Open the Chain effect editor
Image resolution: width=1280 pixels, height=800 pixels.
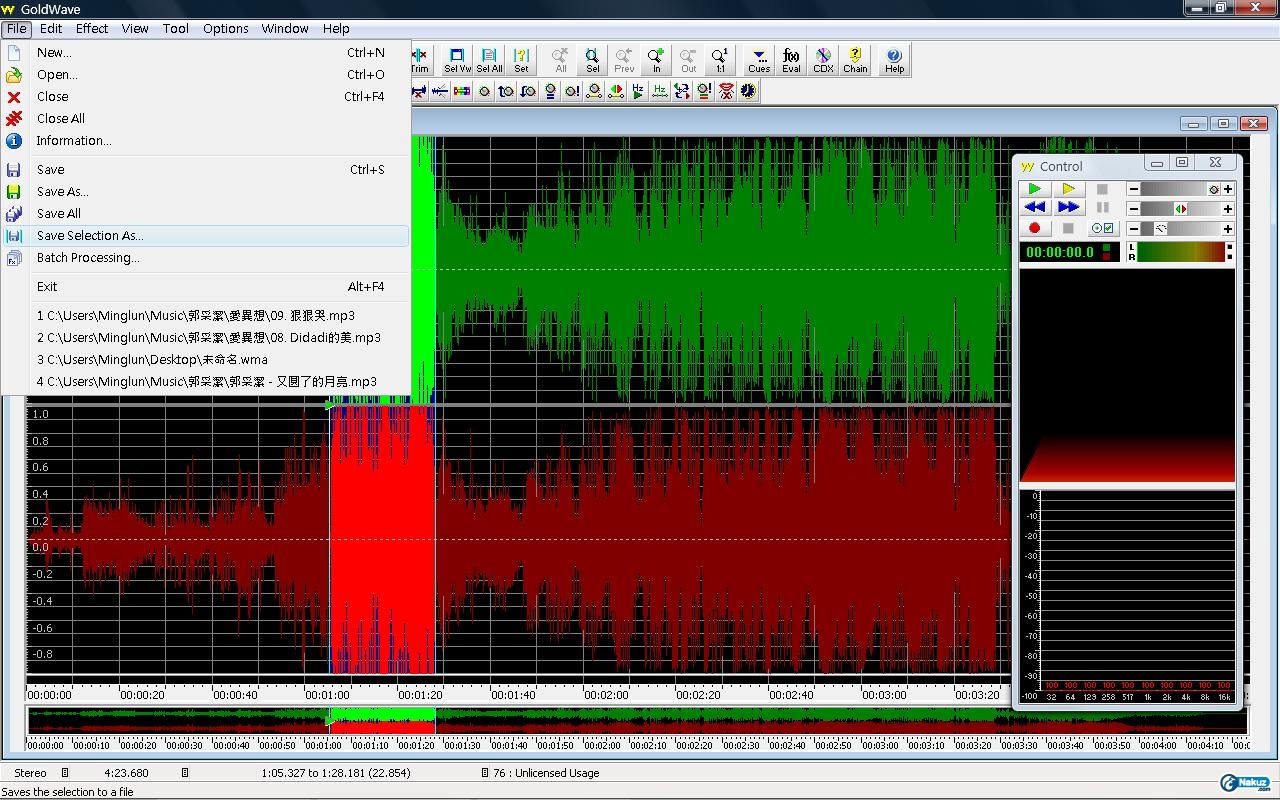[855, 60]
